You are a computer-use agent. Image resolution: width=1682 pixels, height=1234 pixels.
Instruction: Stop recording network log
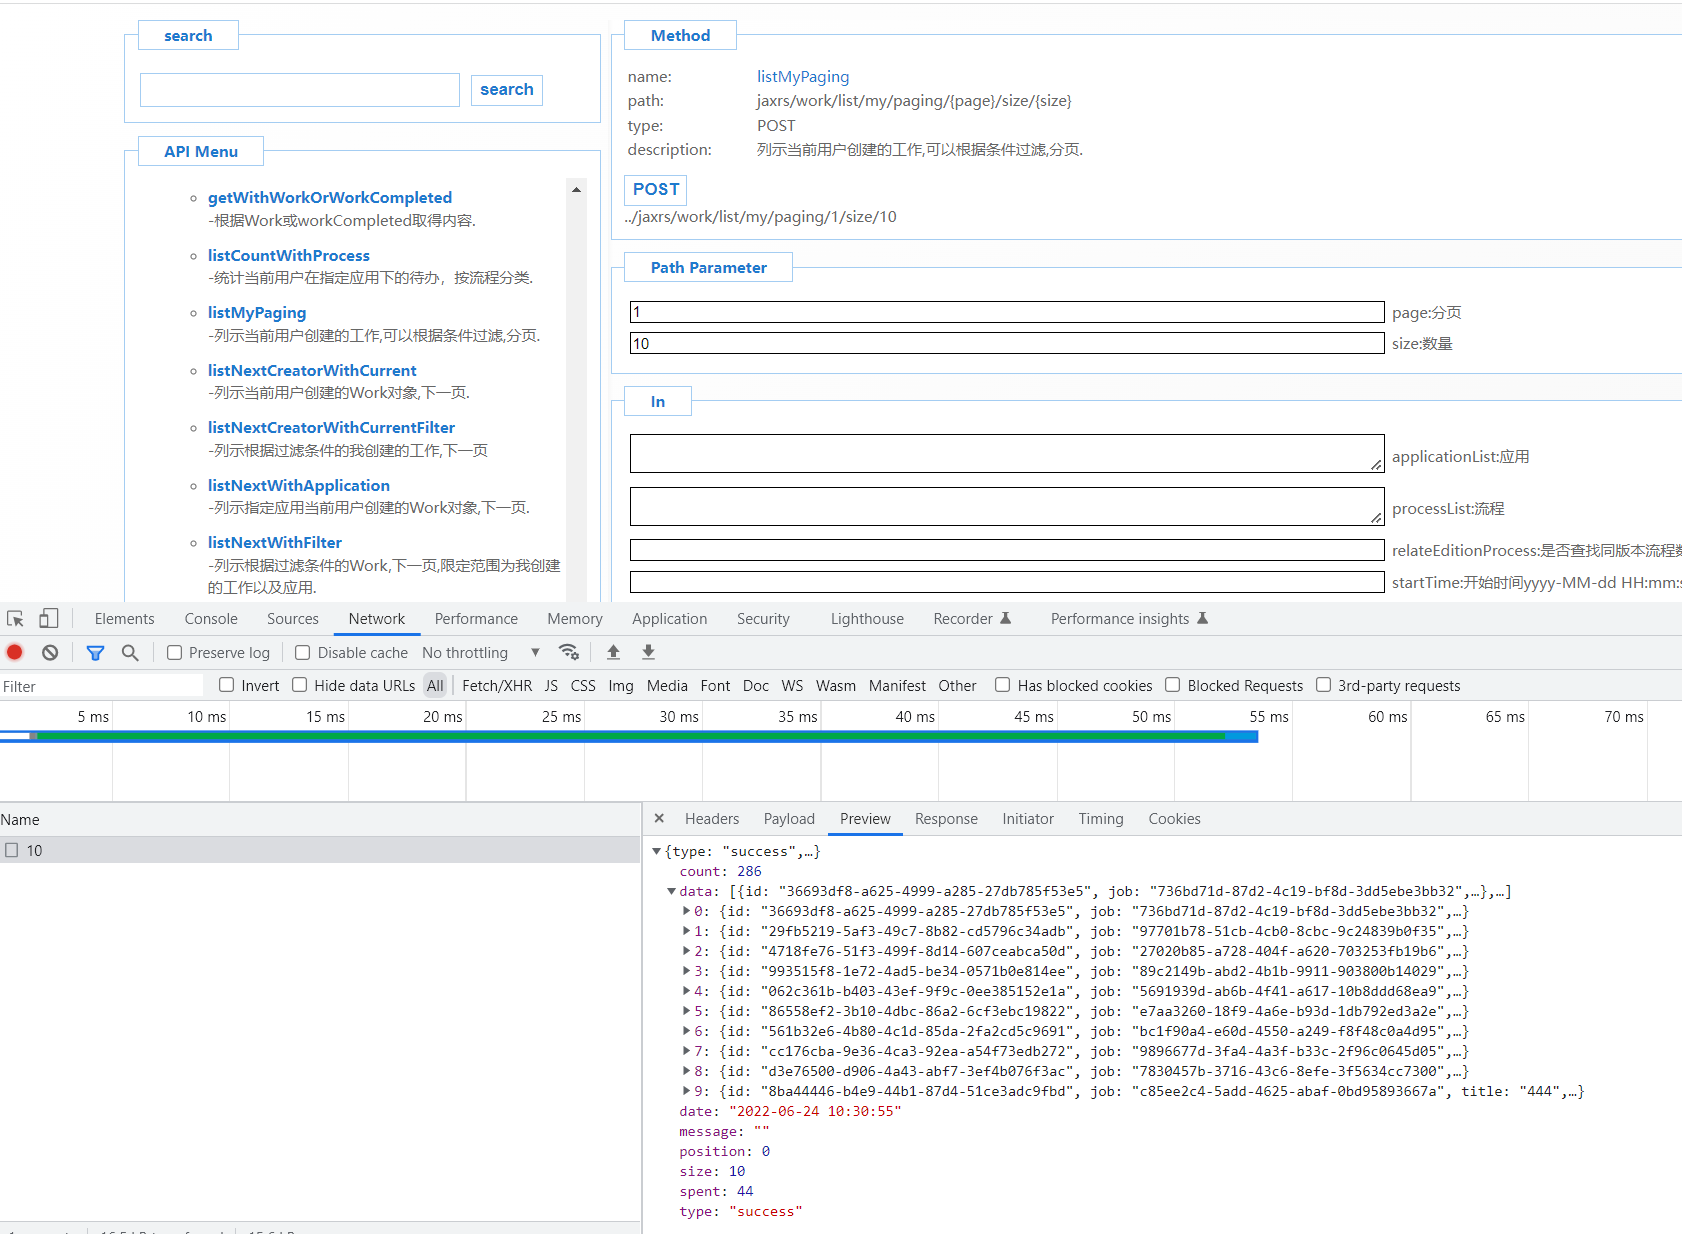15,653
